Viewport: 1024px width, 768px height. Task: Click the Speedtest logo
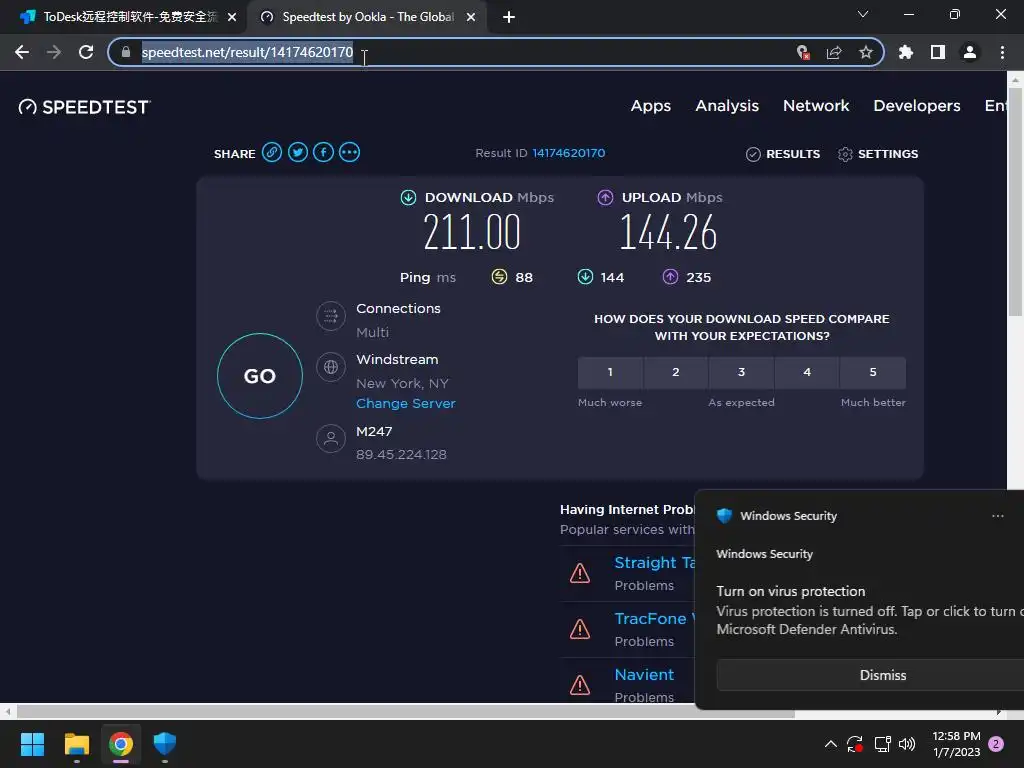[x=84, y=107]
